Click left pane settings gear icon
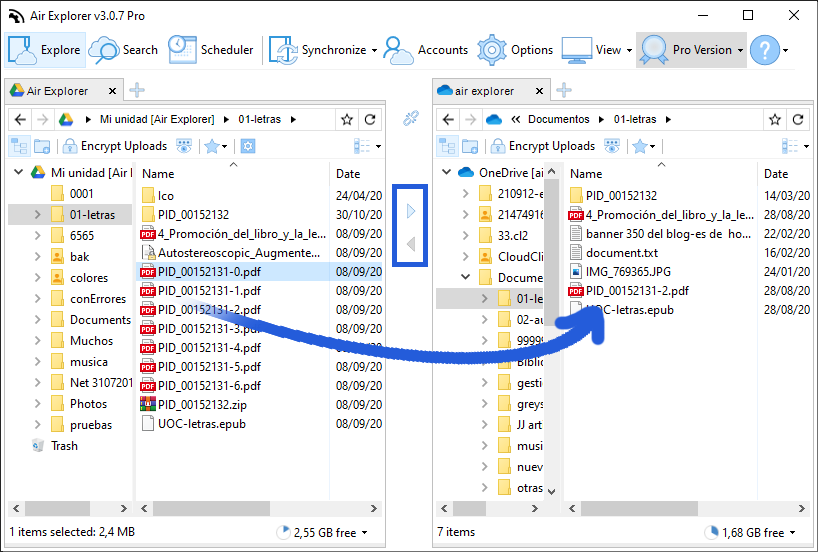 (x=248, y=146)
